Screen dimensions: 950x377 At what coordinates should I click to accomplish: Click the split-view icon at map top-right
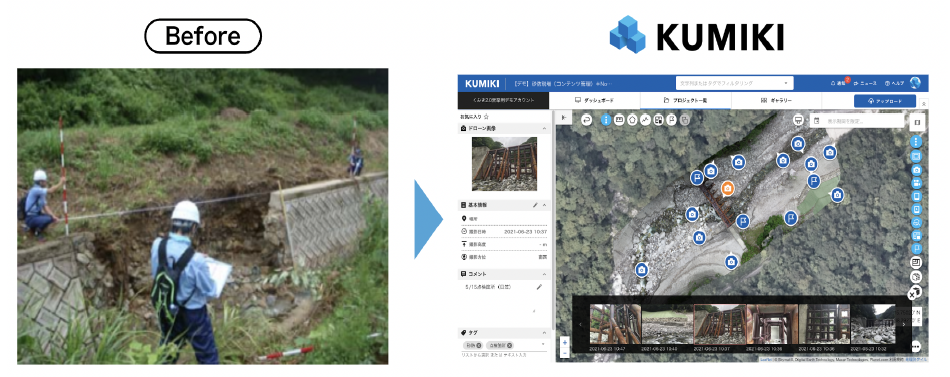tap(917, 122)
